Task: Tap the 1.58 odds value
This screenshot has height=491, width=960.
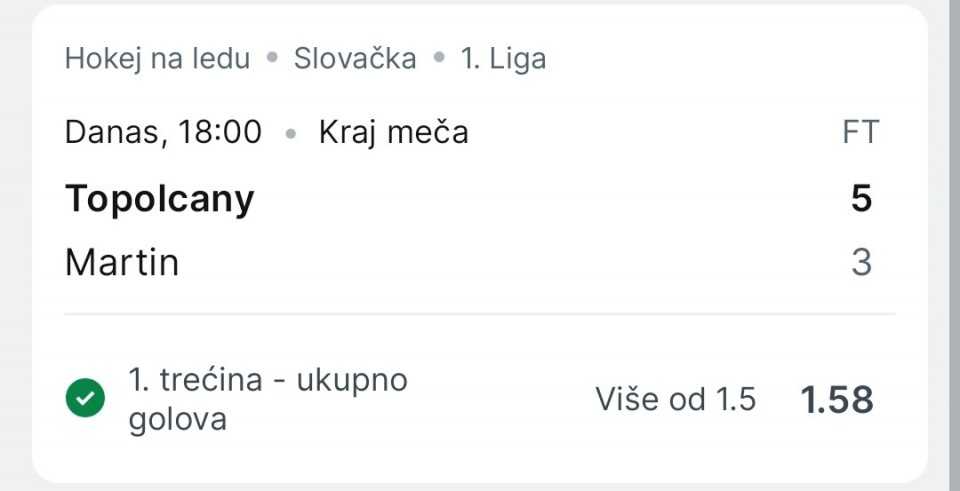Action: point(837,400)
